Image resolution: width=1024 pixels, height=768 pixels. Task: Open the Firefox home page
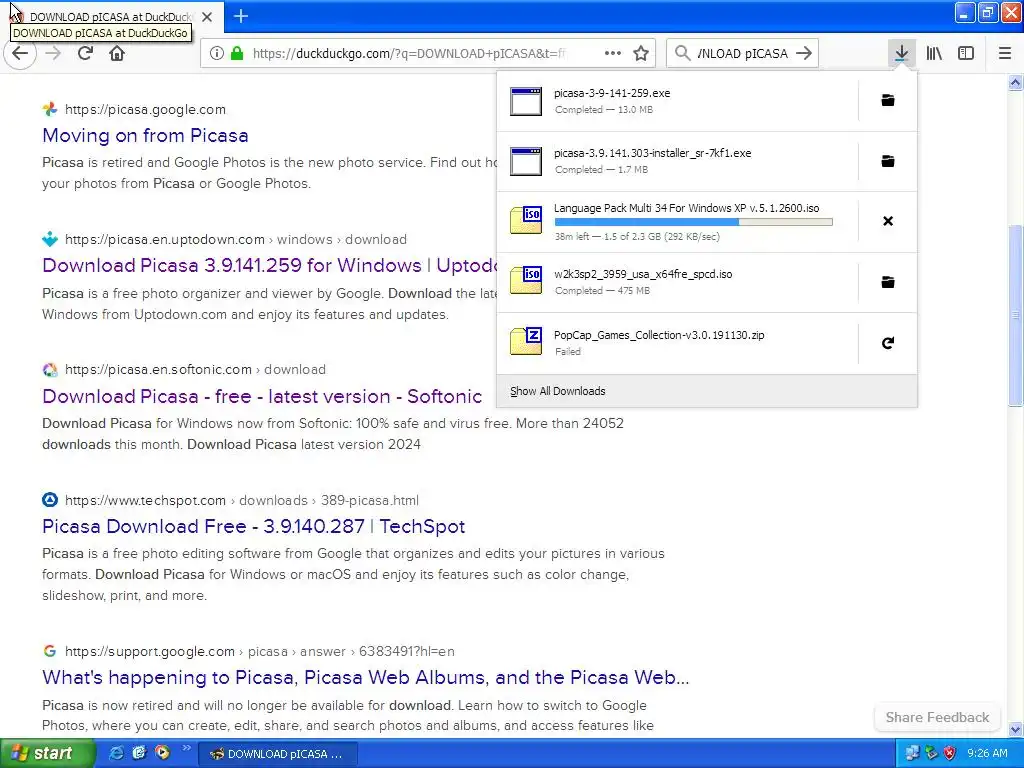pyautogui.click(x=117, y=54)
